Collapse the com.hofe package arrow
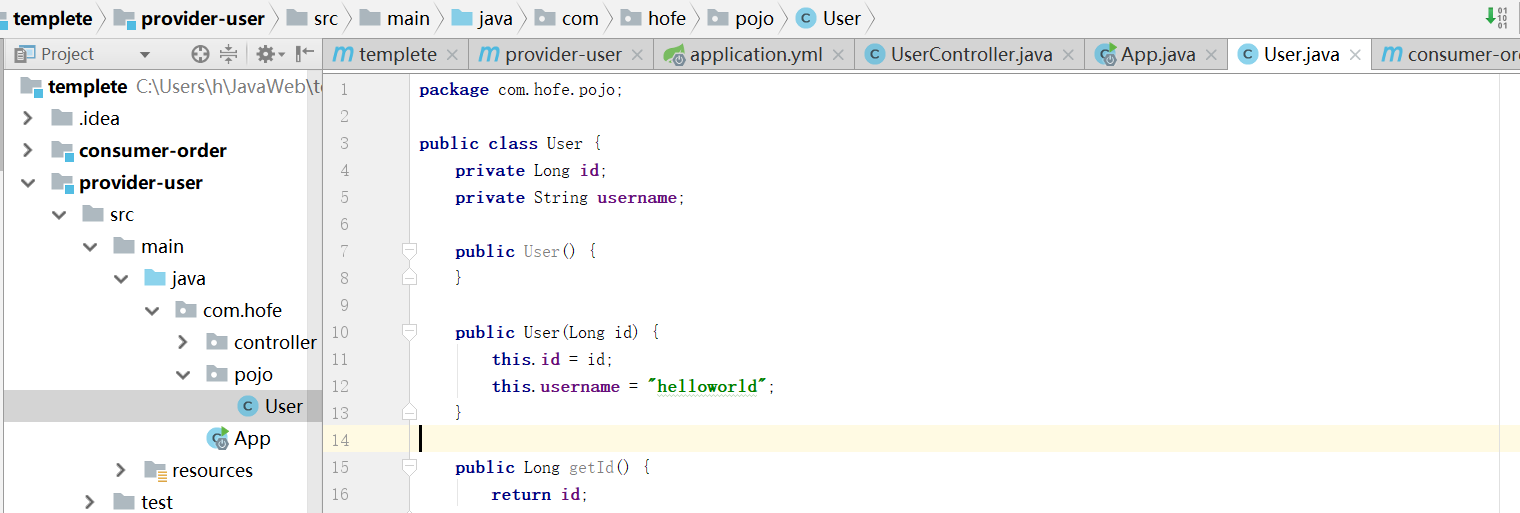The height and width of the screenshot is (513, 1520). (152, 310)
